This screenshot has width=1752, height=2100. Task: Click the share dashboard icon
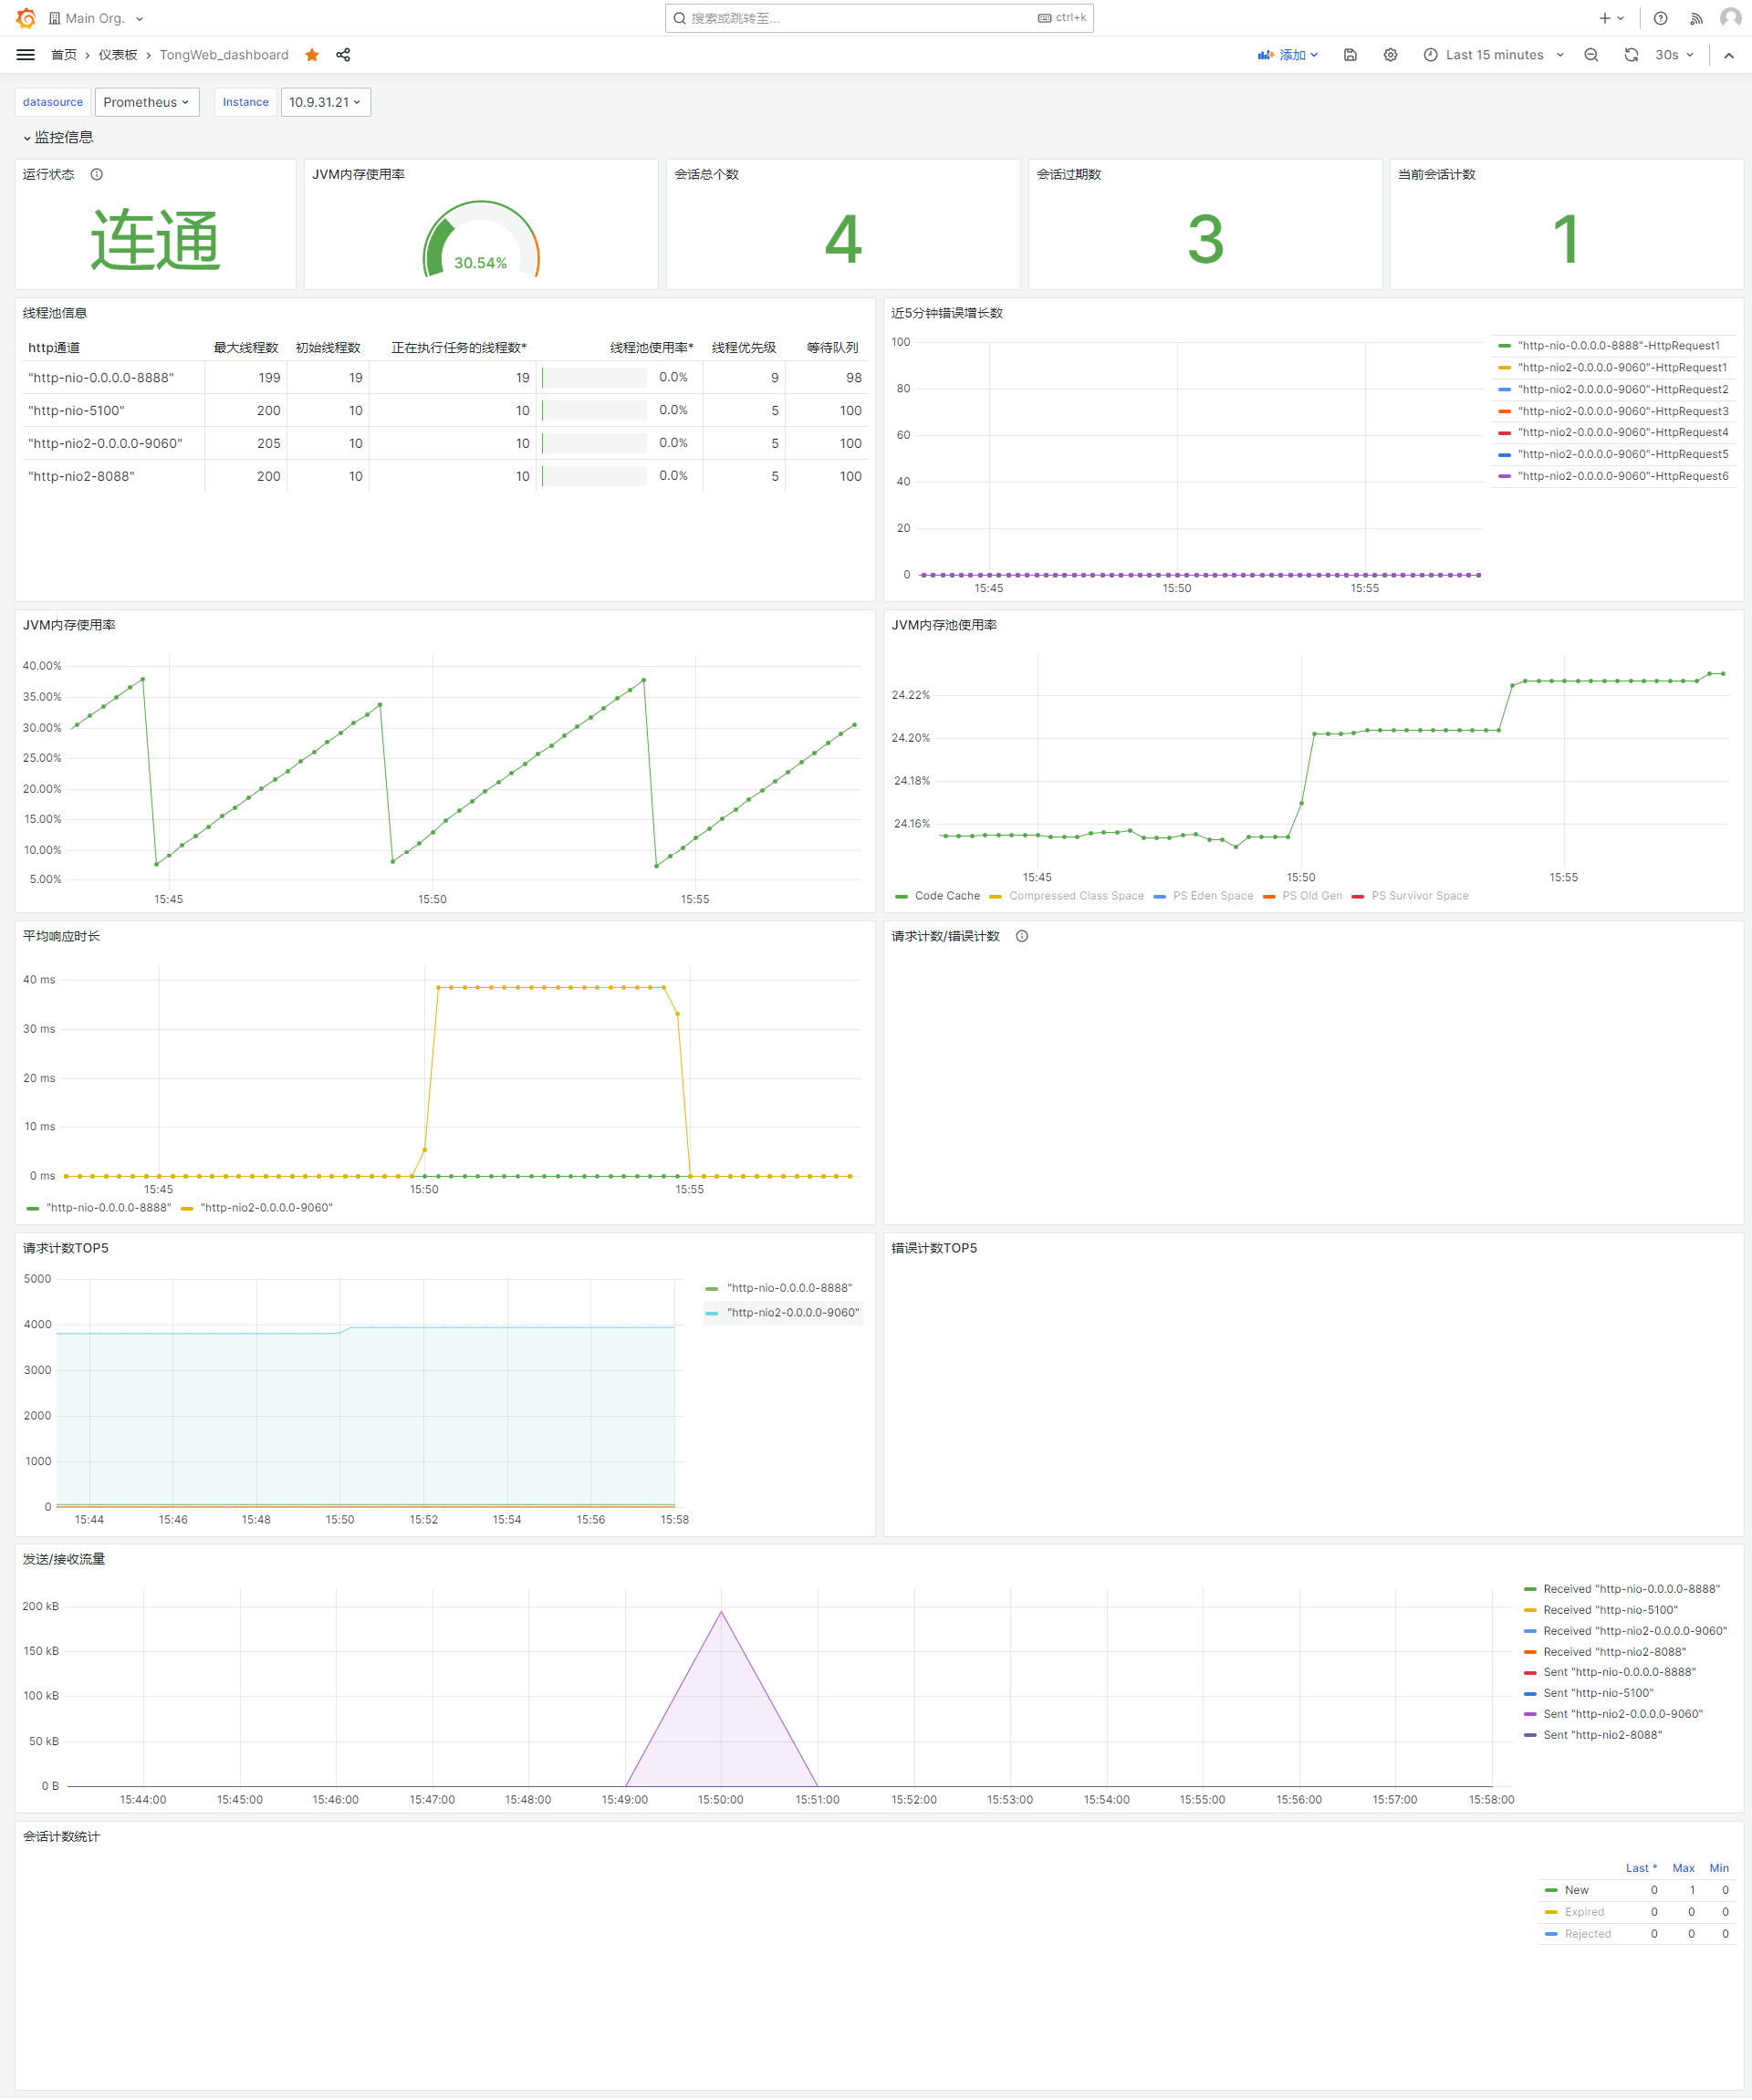[x=343, y=55]
